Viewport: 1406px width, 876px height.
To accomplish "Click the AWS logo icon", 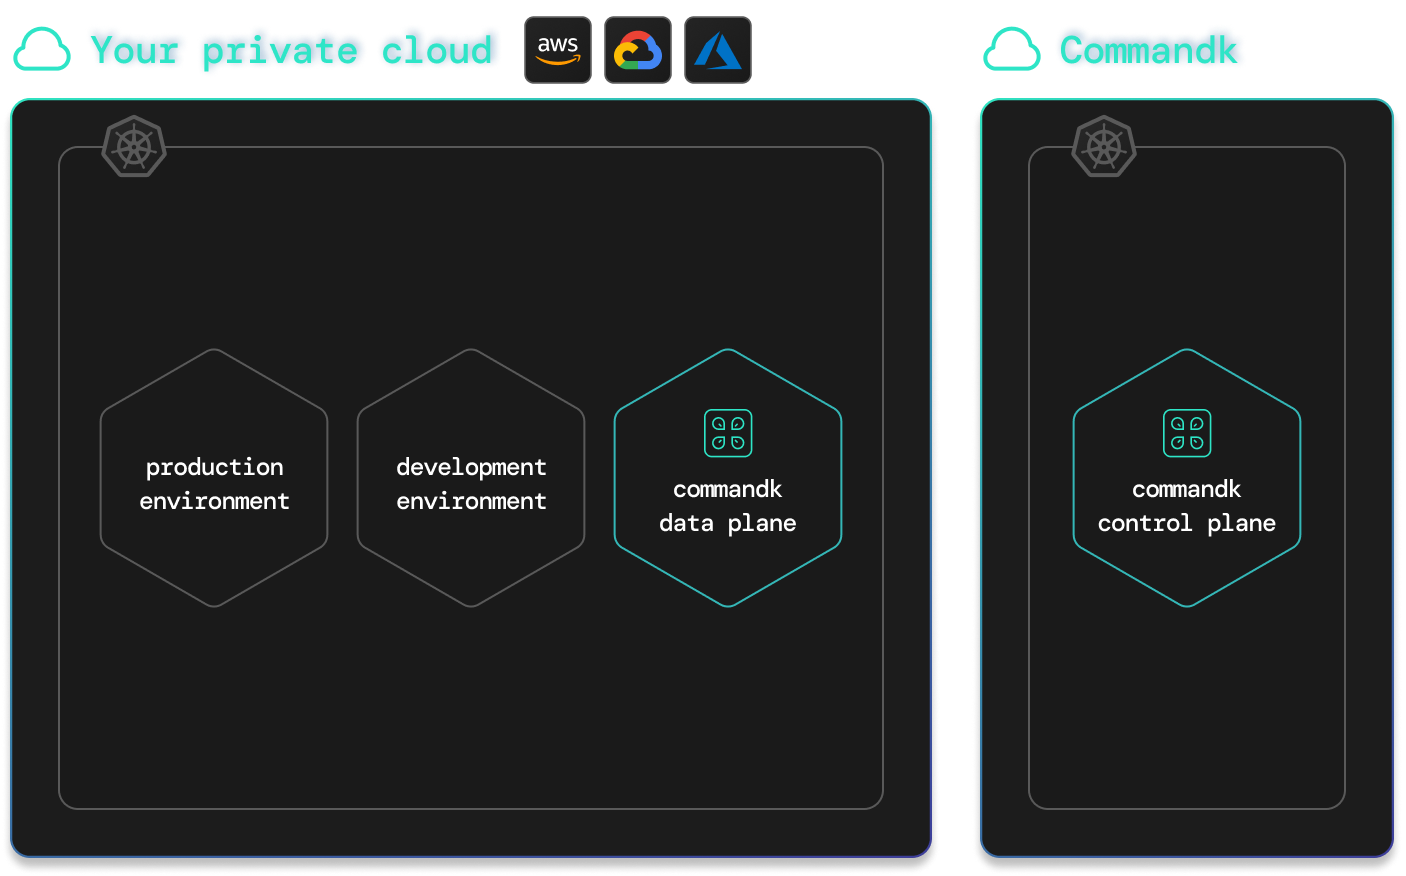I will (x=558, y=50).
